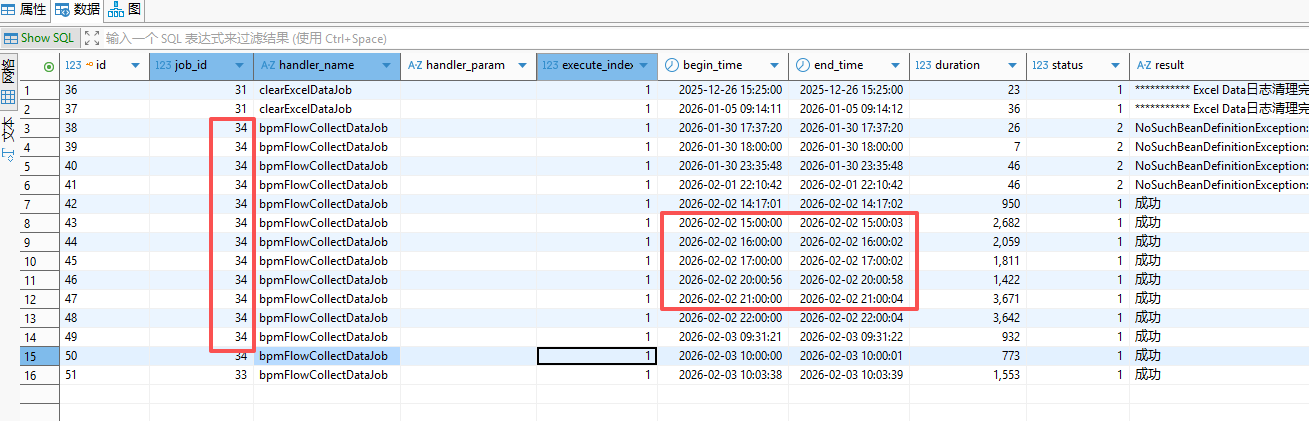Click the green circle icon in the row header corner
Screen dimensions: 1309x421
50,66
